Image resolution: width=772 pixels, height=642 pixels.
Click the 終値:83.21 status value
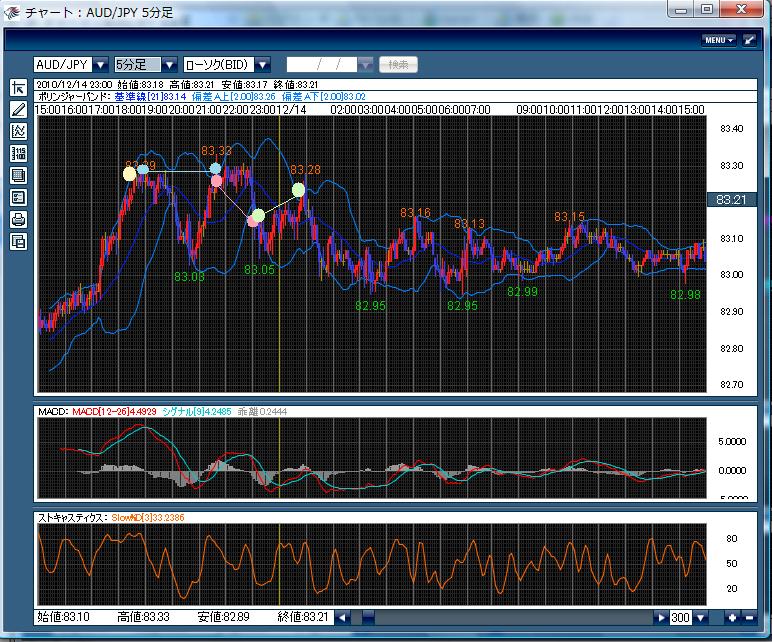click(x=303, y=617)
